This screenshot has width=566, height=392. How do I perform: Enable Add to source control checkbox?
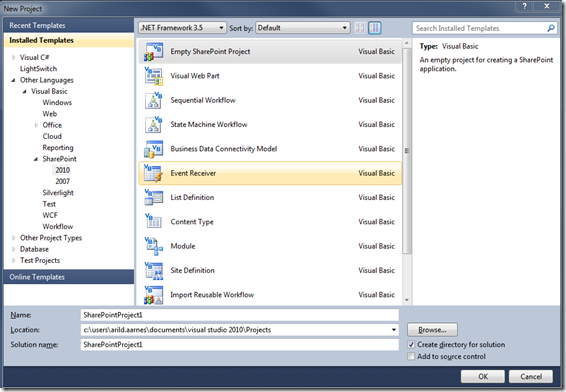pyautogui.click(x=411, y=357)
